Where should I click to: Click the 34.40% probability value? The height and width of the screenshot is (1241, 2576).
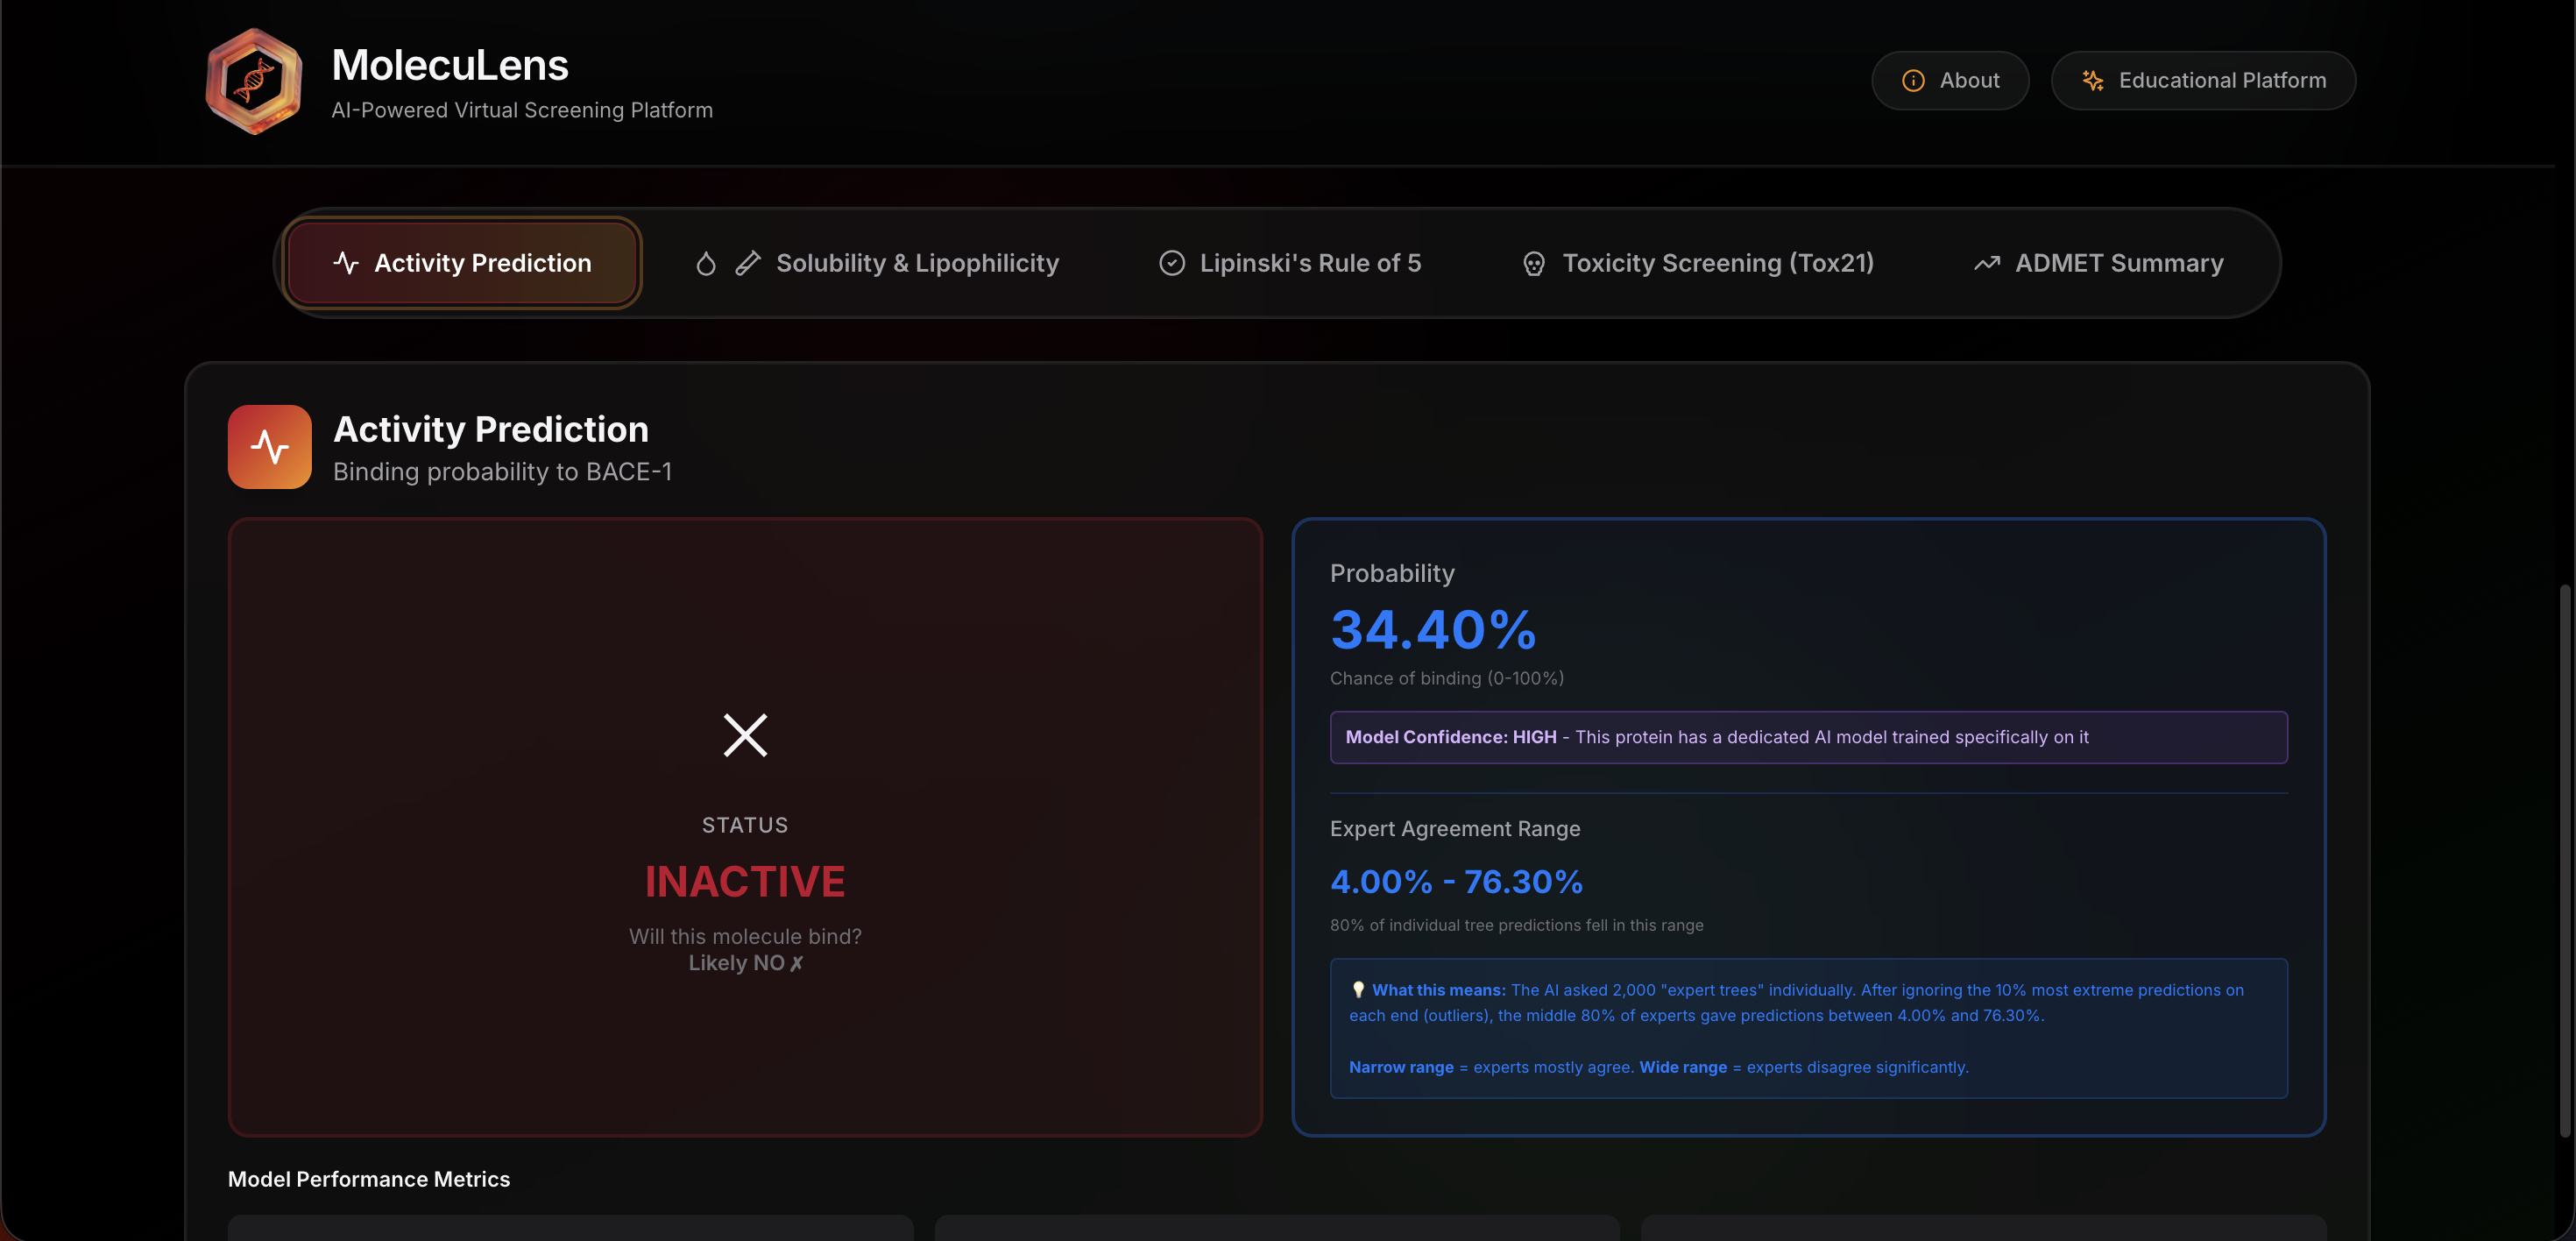point(1432,630)
